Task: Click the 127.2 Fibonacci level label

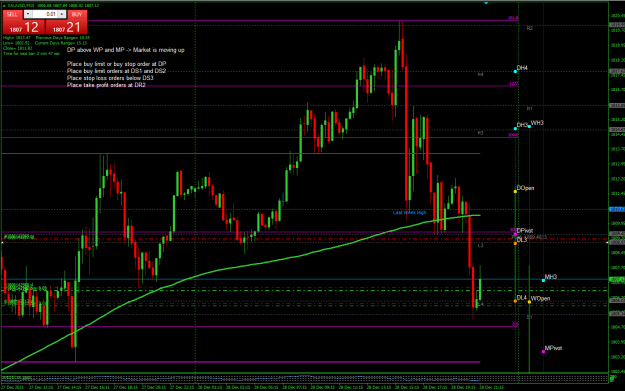Action: 513,84
